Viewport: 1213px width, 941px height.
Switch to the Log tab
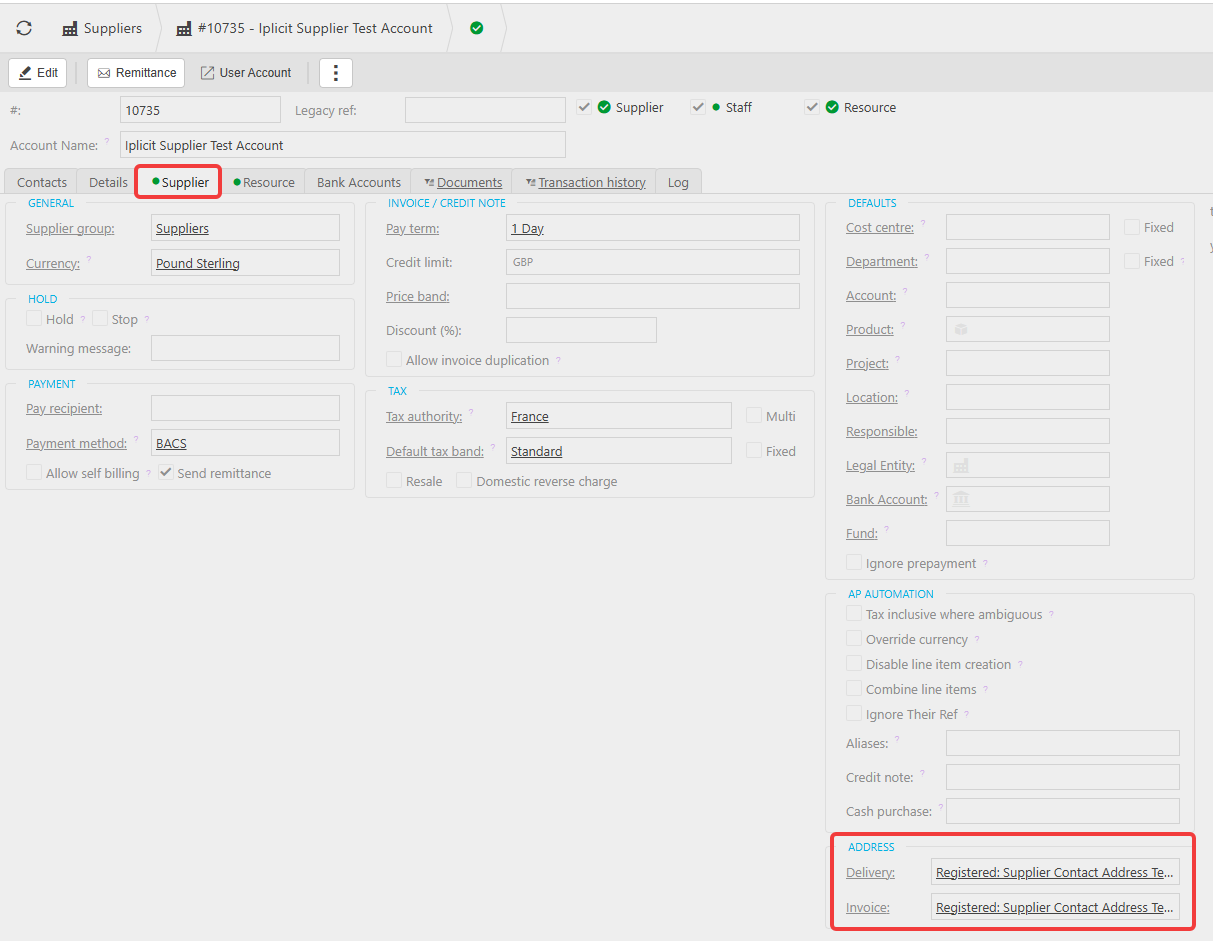point(678,182)
